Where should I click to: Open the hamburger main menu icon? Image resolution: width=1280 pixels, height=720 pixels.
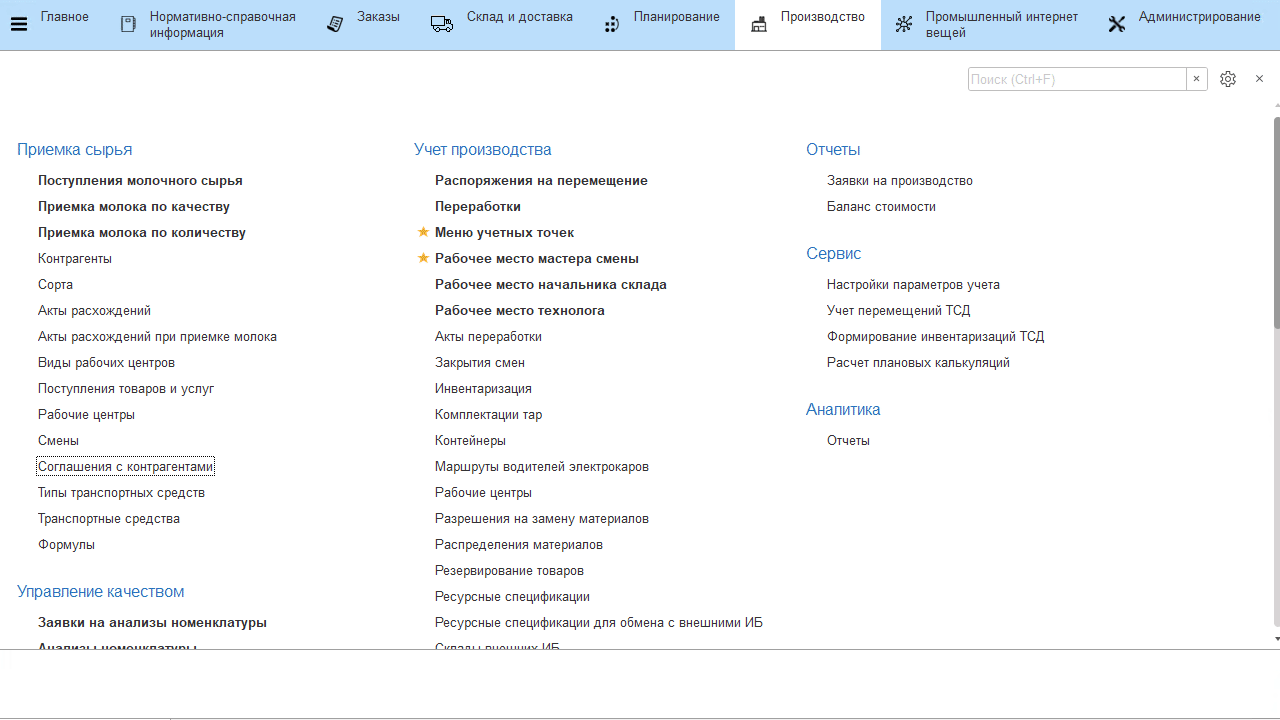coord(18,24)
